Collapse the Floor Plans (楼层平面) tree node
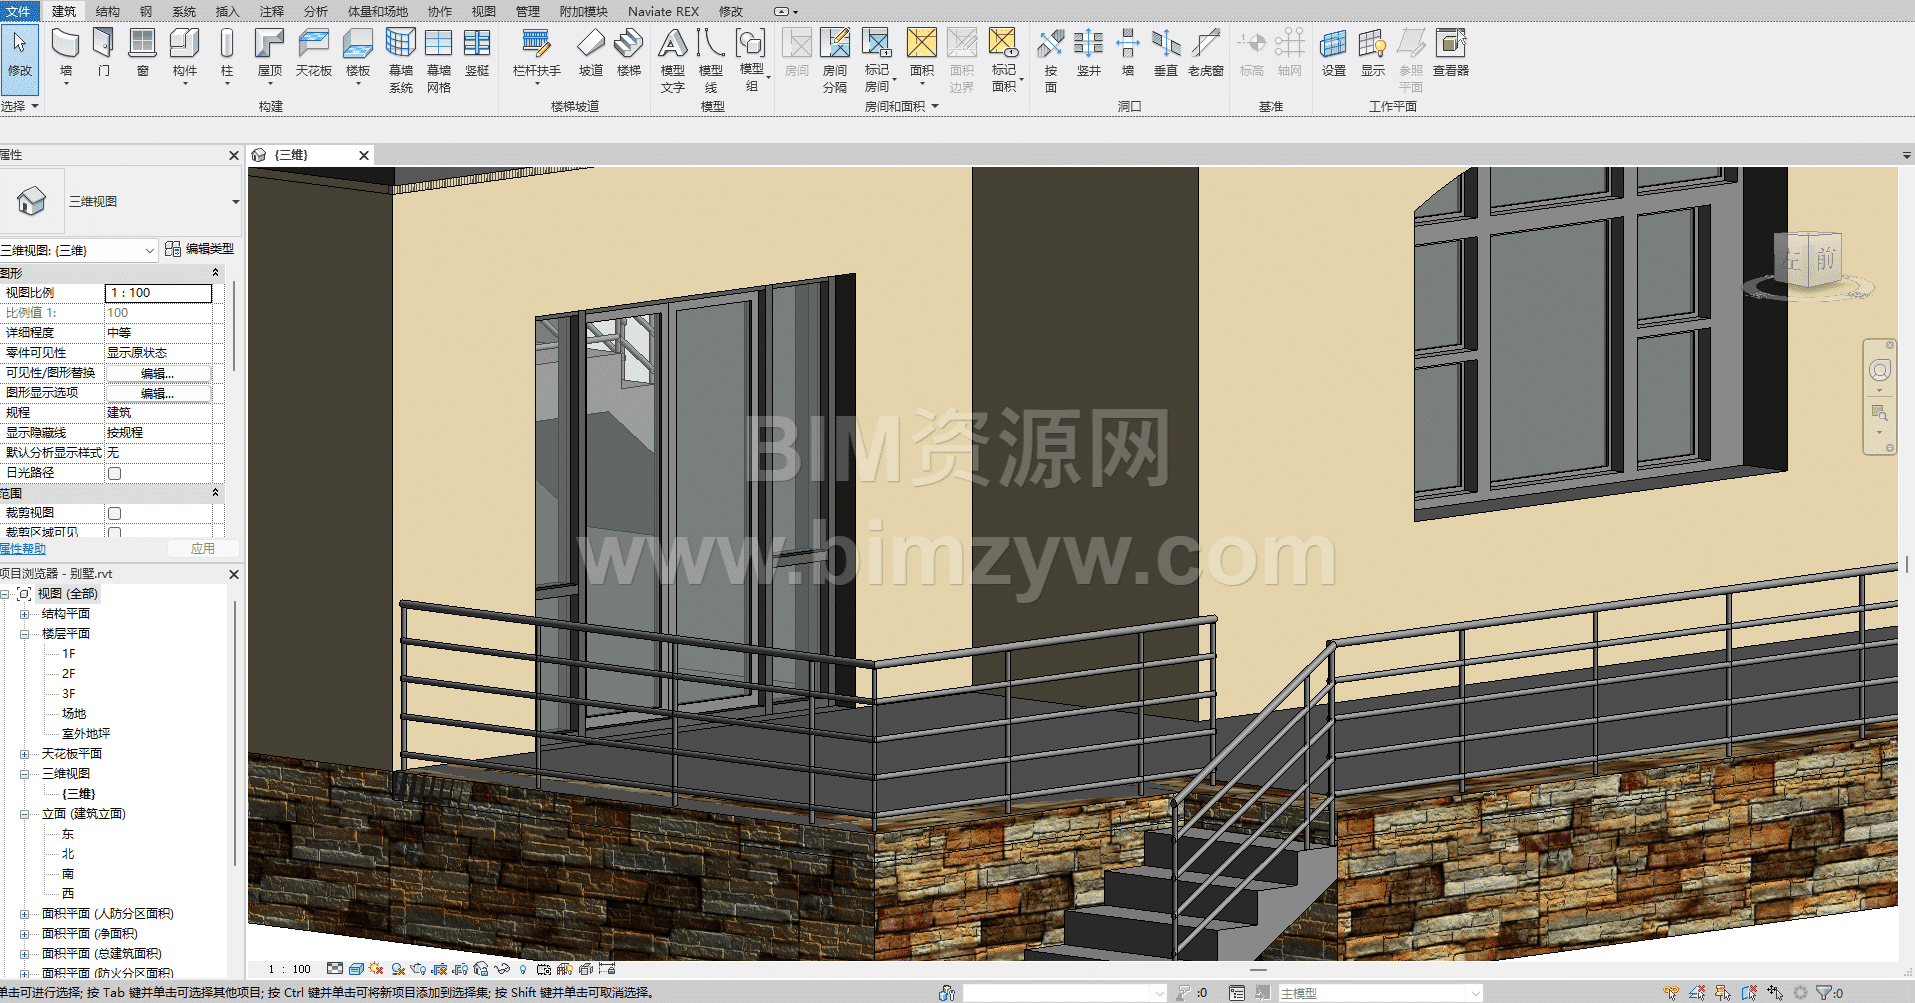 point(24,634)
